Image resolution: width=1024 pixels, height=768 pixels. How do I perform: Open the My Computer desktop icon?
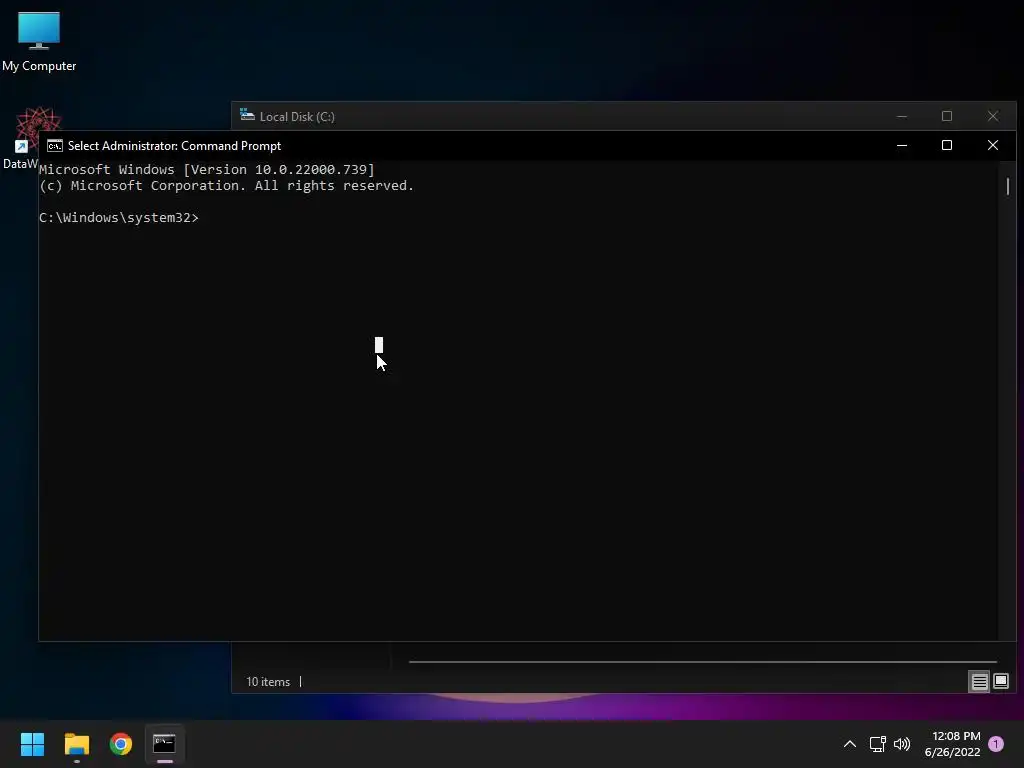39,42
